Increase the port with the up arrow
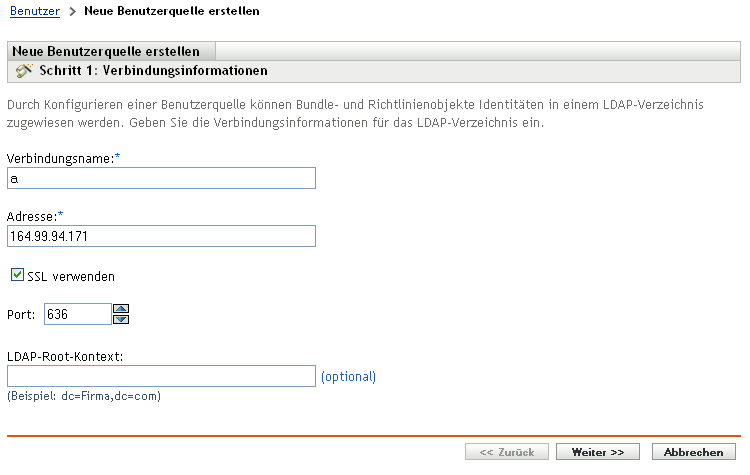 (x=122, y=309)
